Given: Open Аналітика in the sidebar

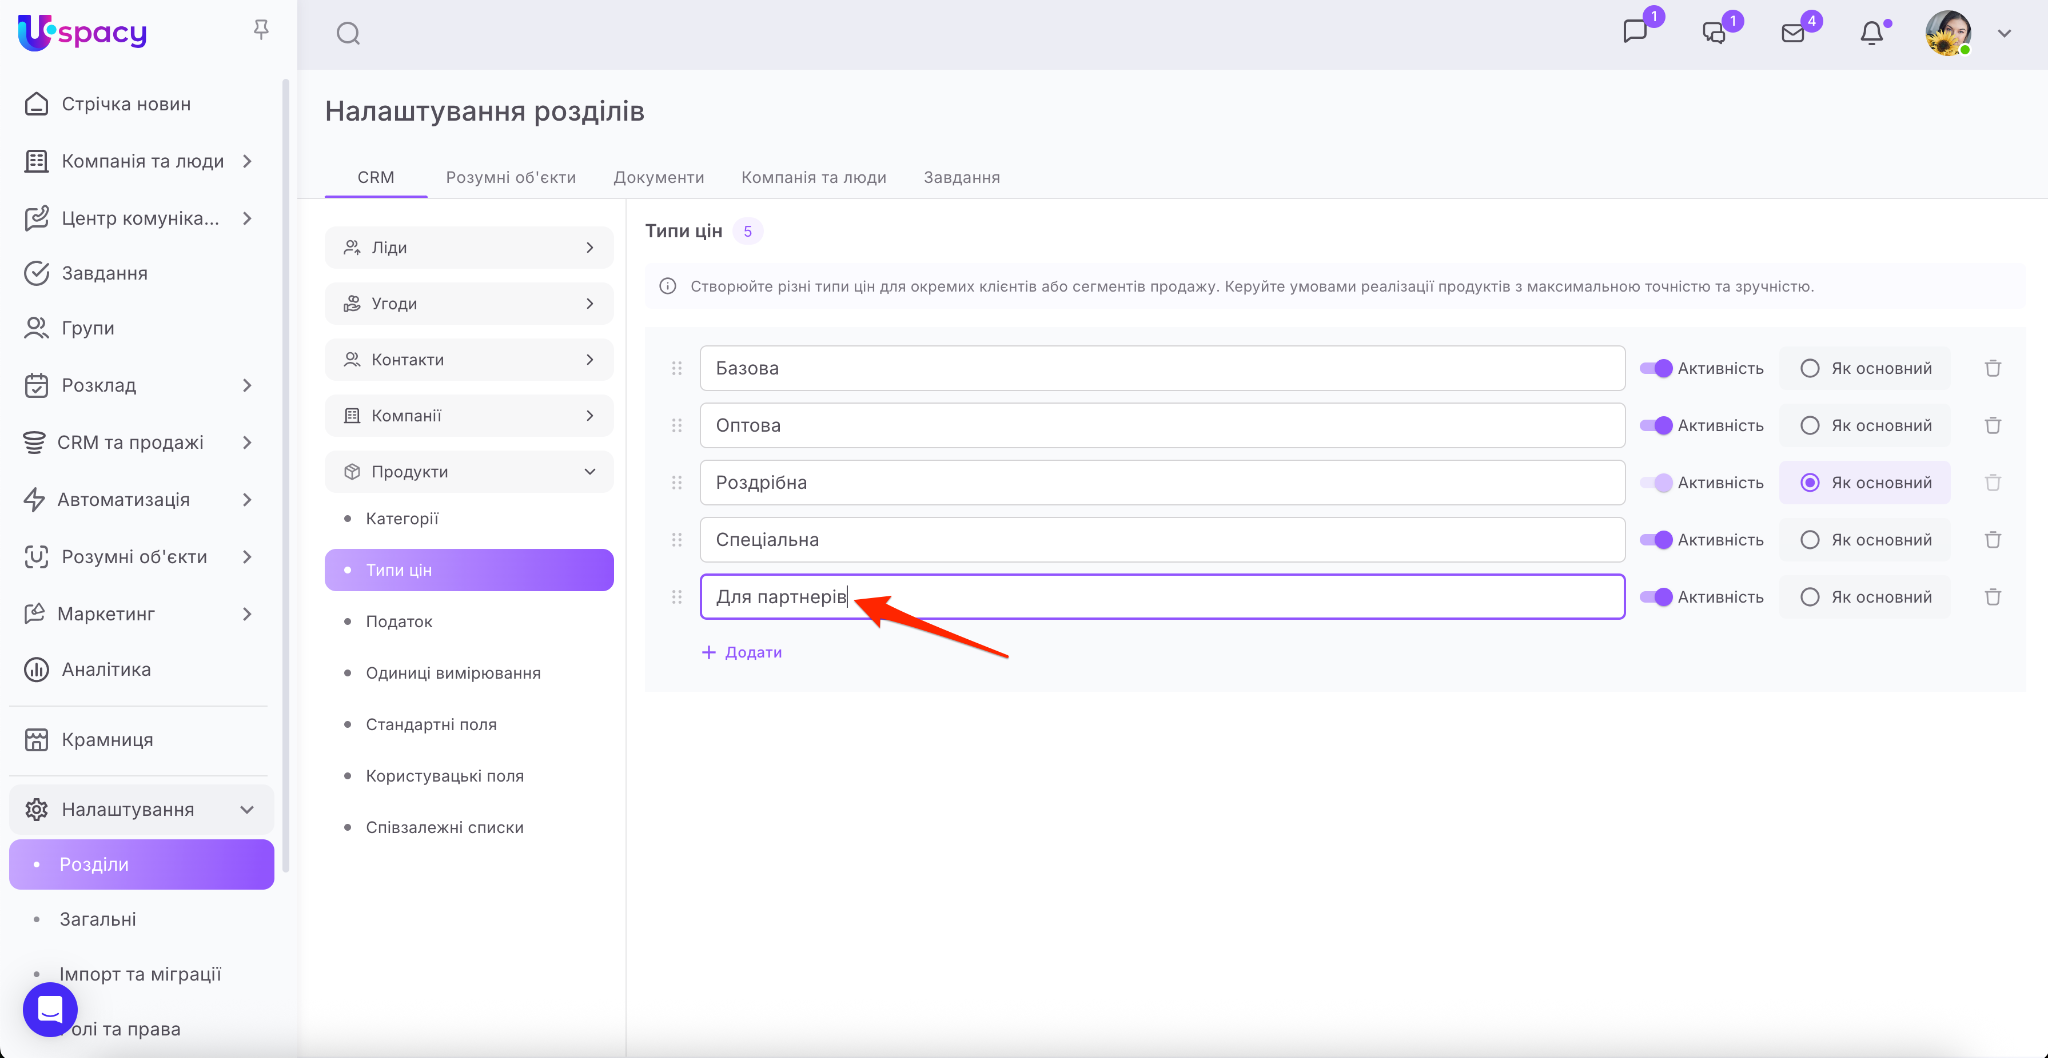Looking at the screenshot, I should [x=106, y=670].
